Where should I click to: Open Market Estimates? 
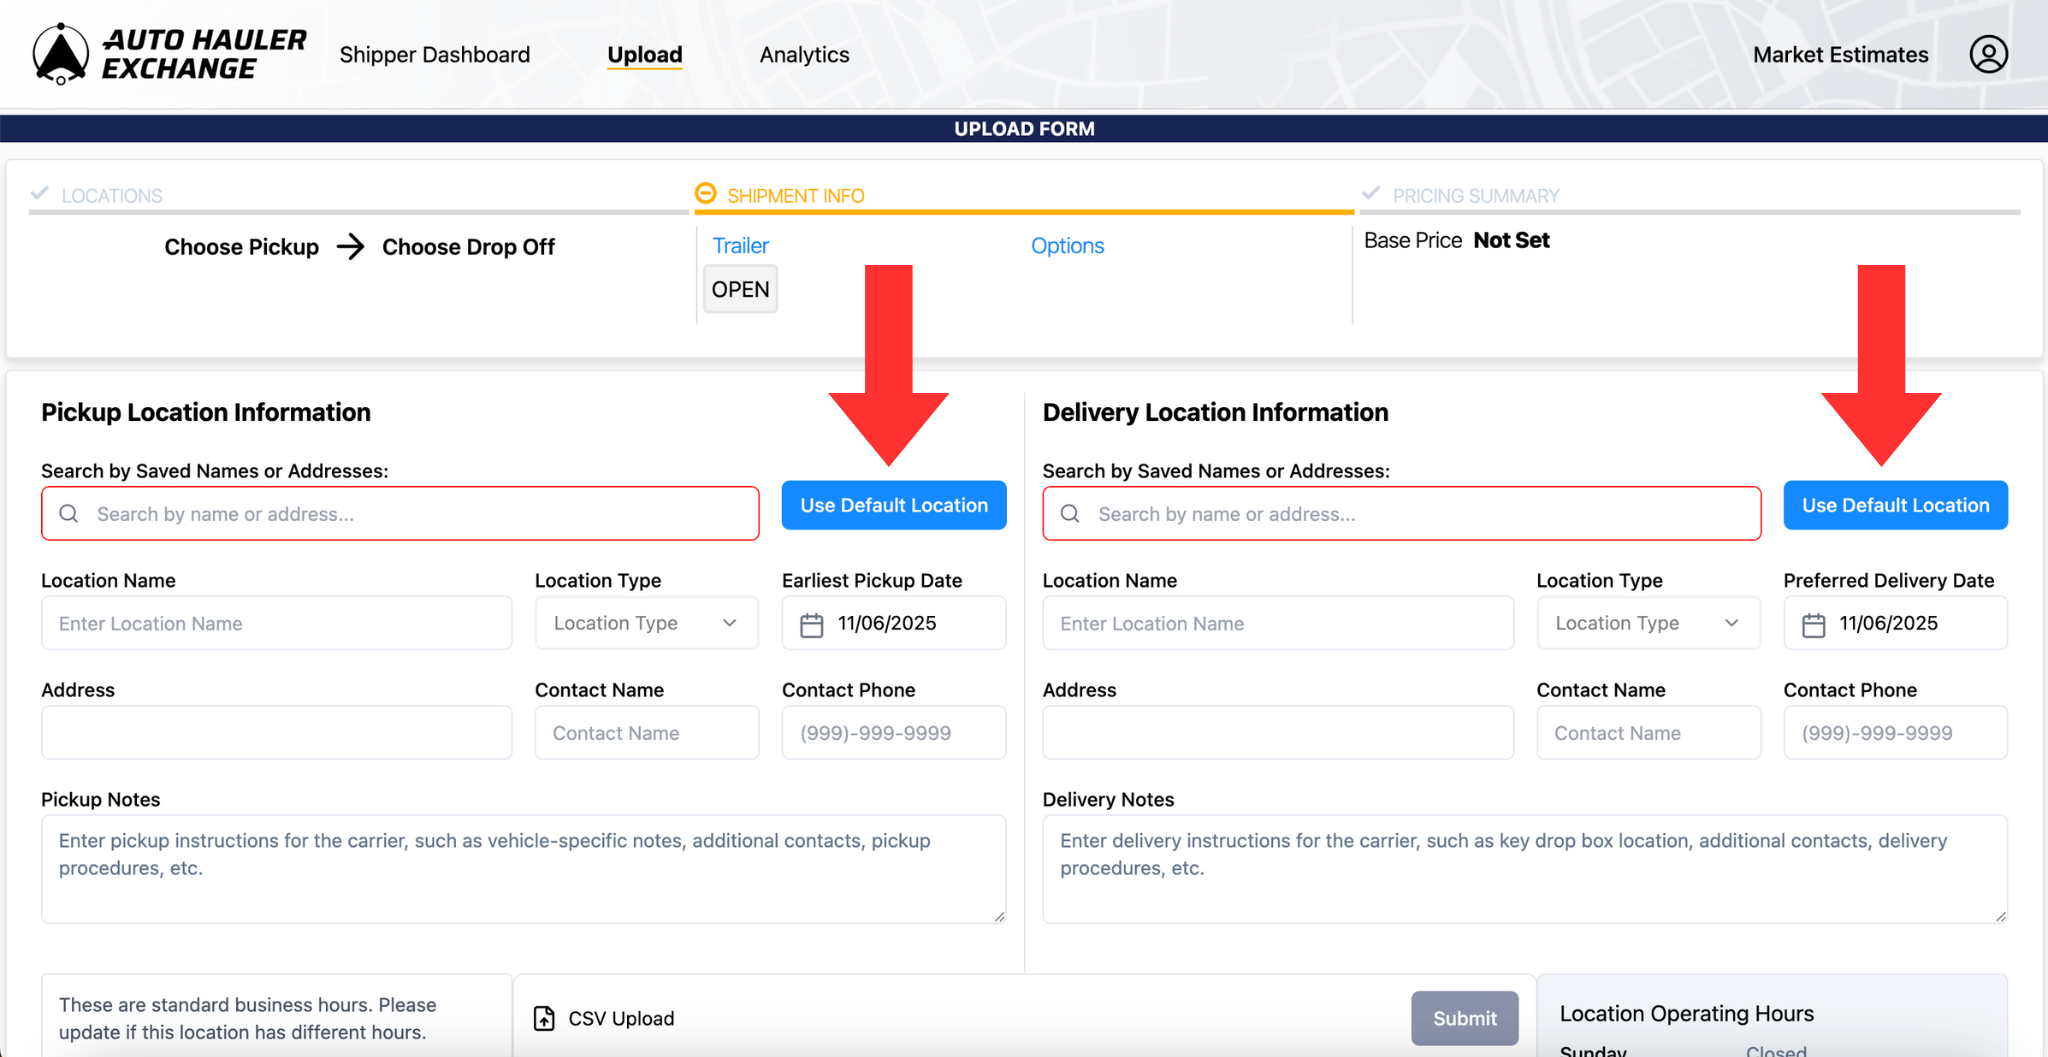click(x=1839, y=54)
